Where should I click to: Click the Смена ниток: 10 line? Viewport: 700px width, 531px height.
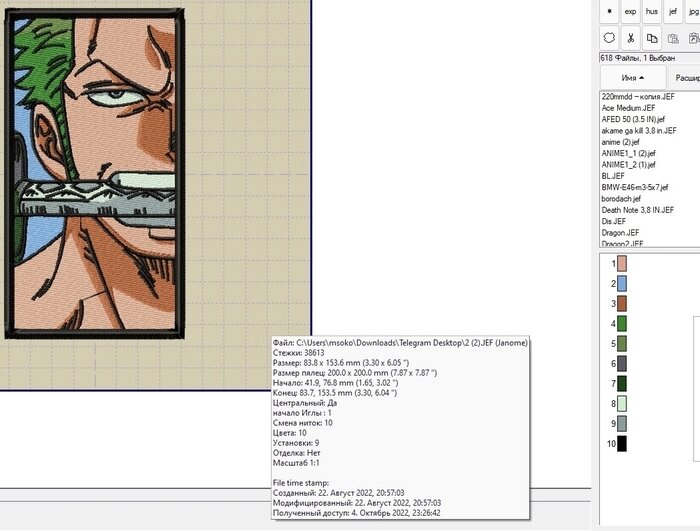click(x=303, y=423)
